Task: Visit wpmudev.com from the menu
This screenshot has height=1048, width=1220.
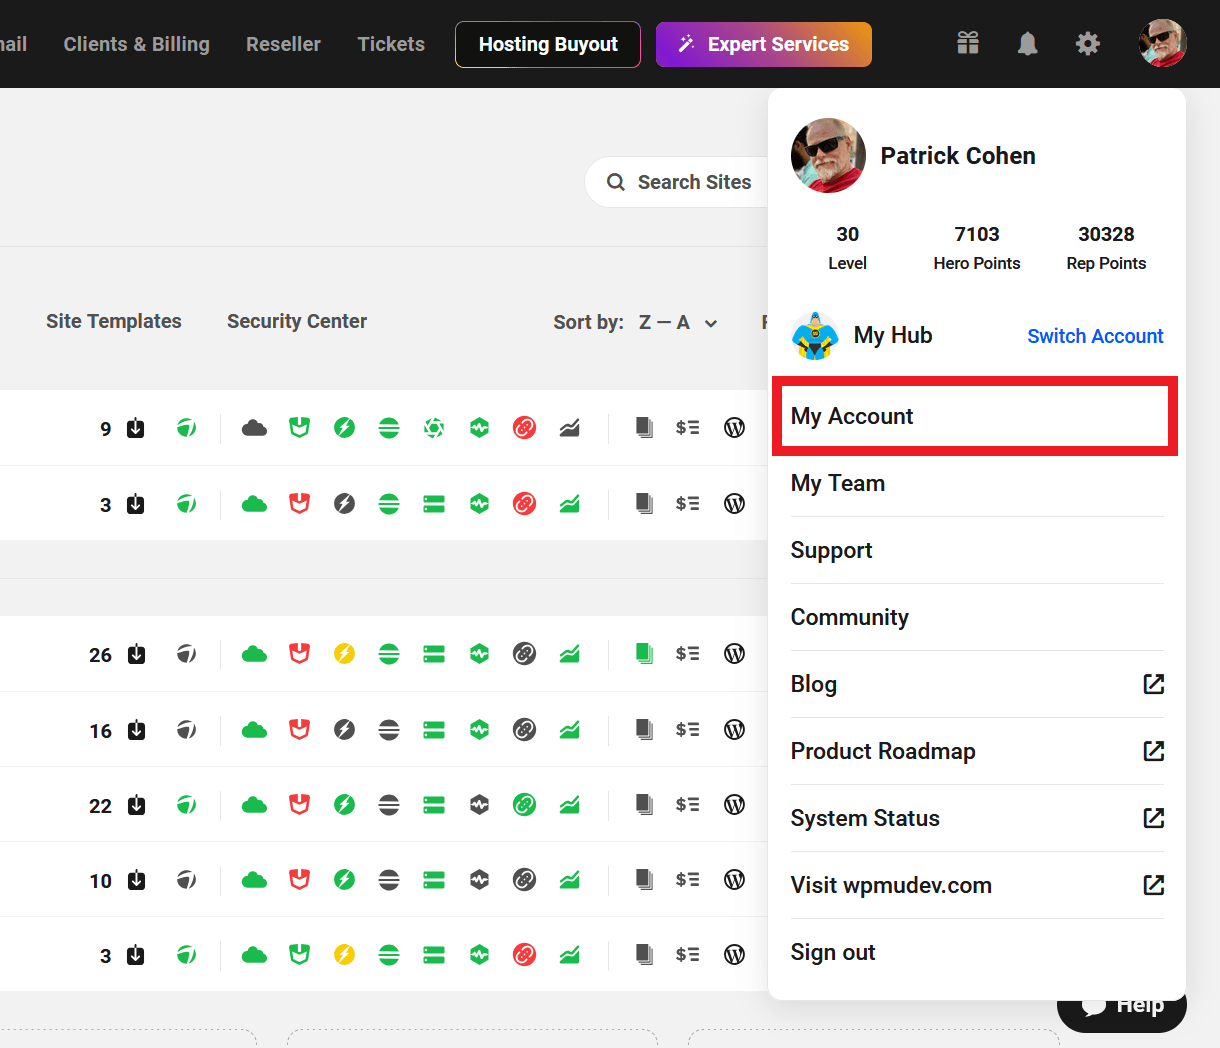Action: (977, 885)
